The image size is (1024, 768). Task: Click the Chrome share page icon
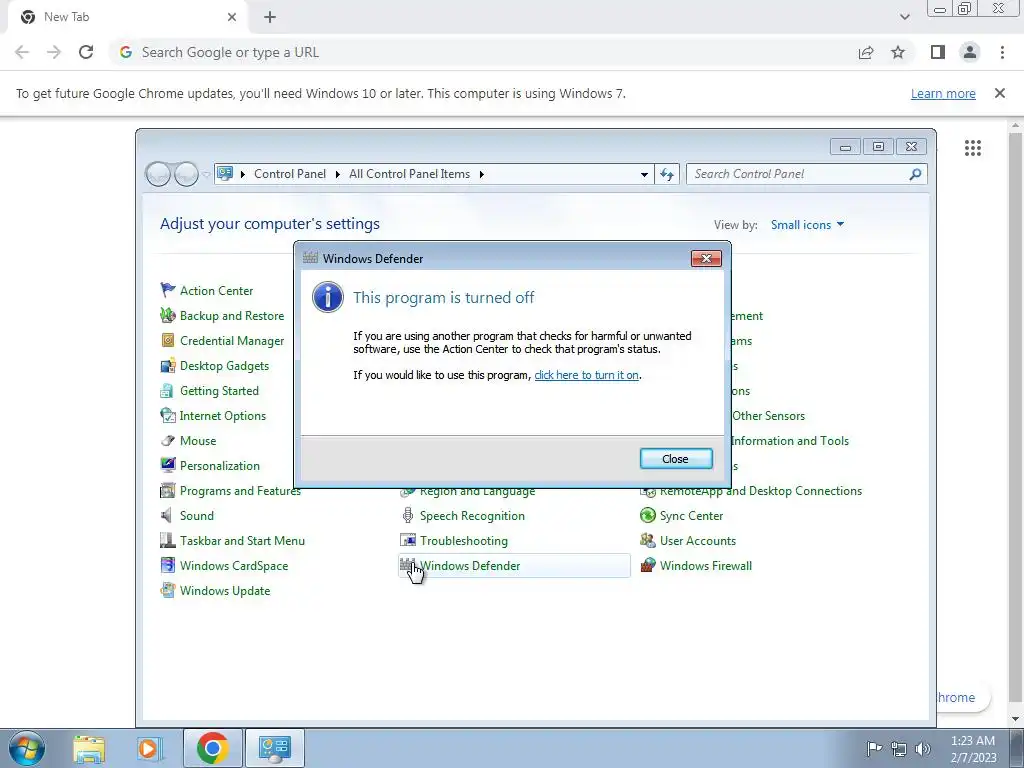(866, 52)
